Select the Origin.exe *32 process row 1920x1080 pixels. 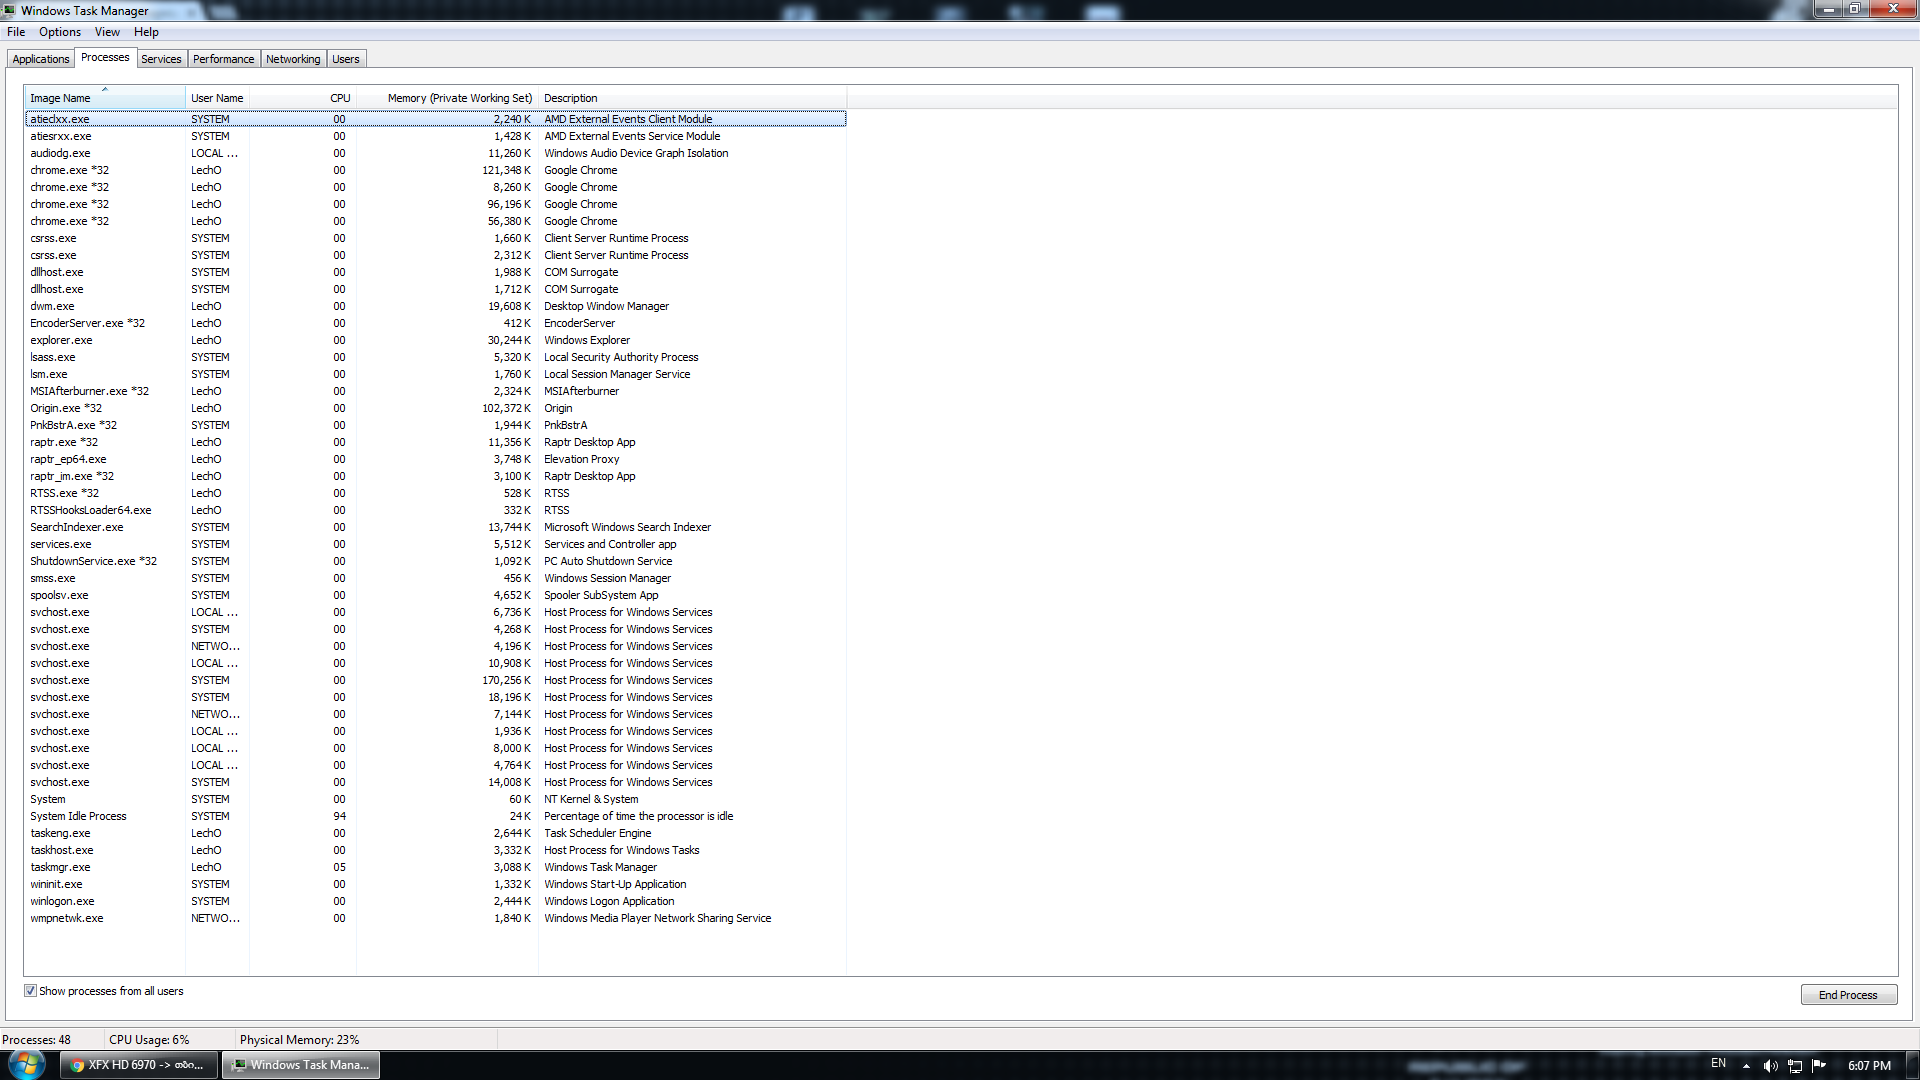point(66,408)
